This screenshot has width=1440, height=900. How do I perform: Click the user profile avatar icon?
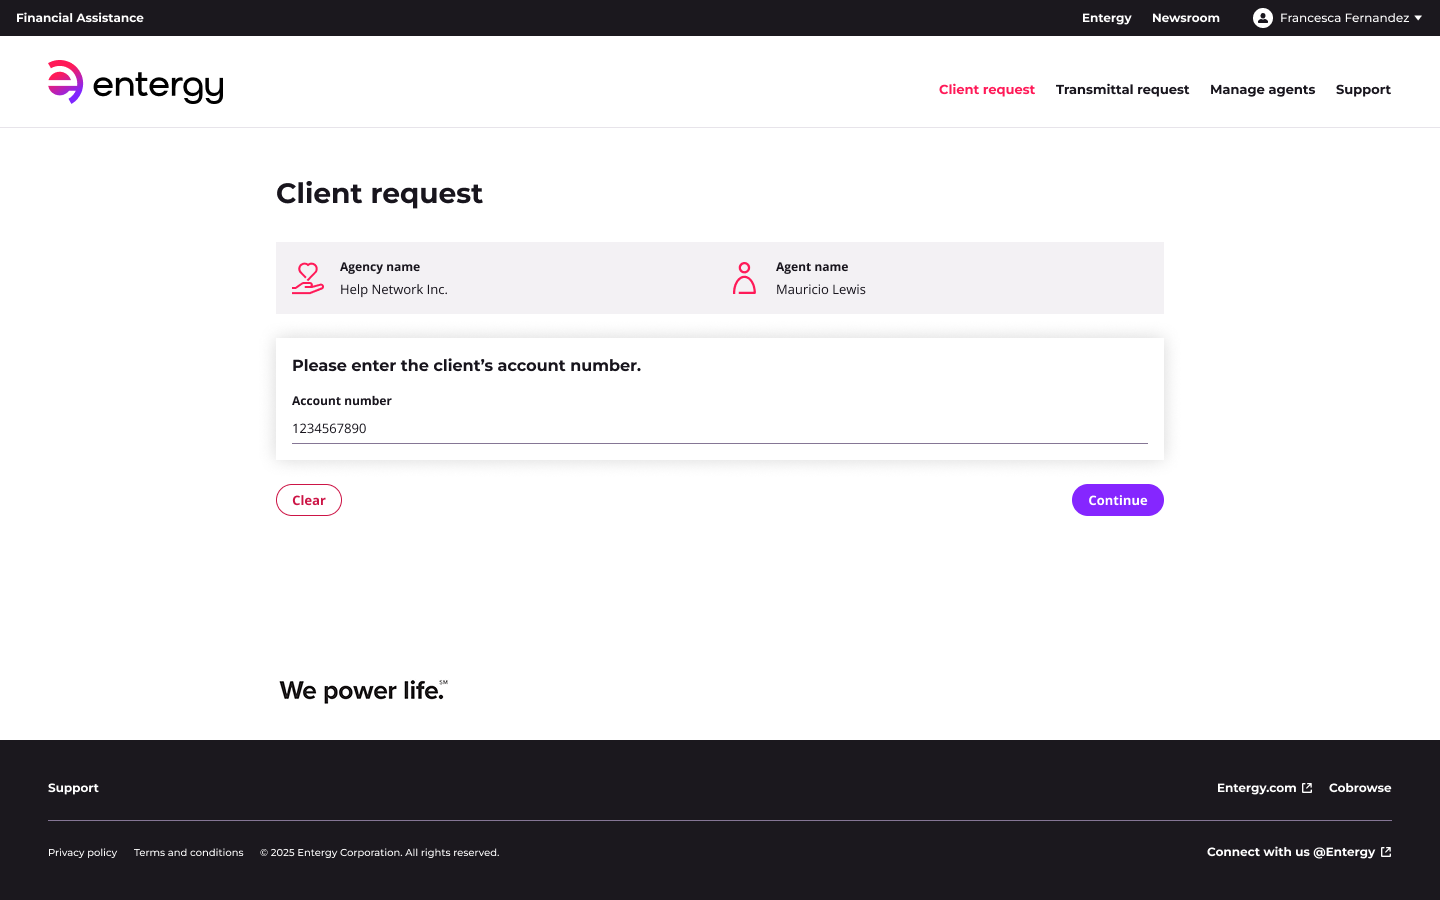[1263, 18]
